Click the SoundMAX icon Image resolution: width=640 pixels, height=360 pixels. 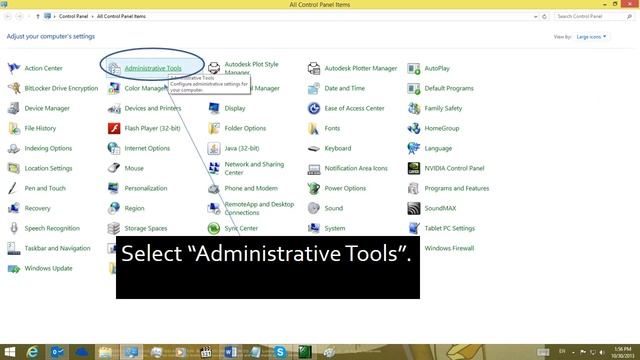coord(414,208)
